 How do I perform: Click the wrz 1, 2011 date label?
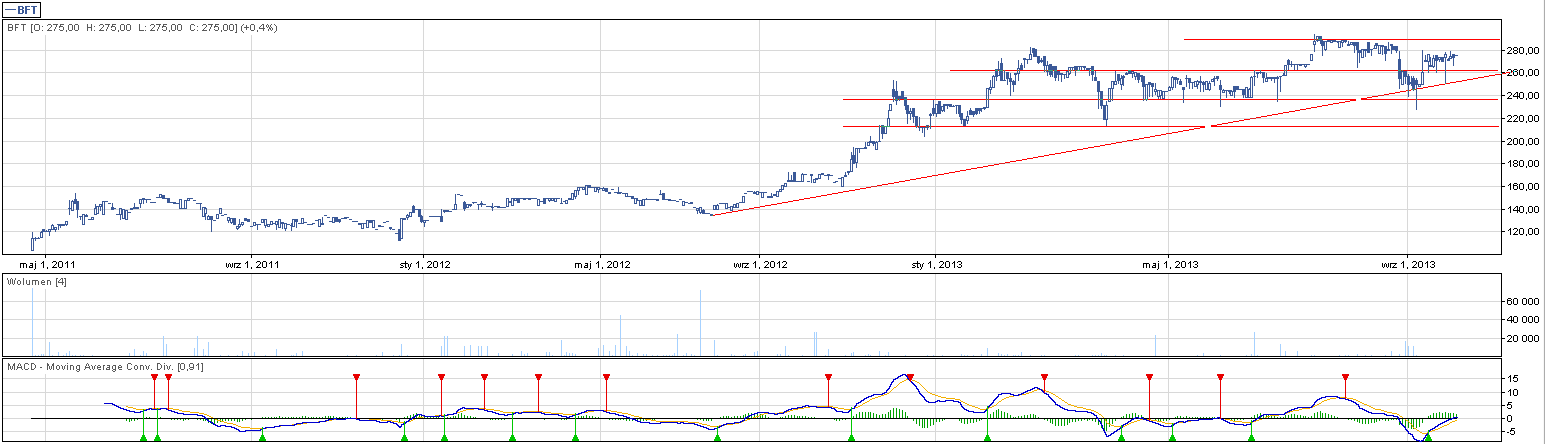252,265
